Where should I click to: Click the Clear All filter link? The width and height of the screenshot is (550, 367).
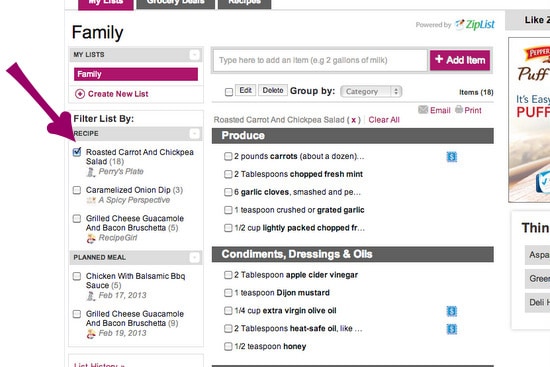coord(384,120)
